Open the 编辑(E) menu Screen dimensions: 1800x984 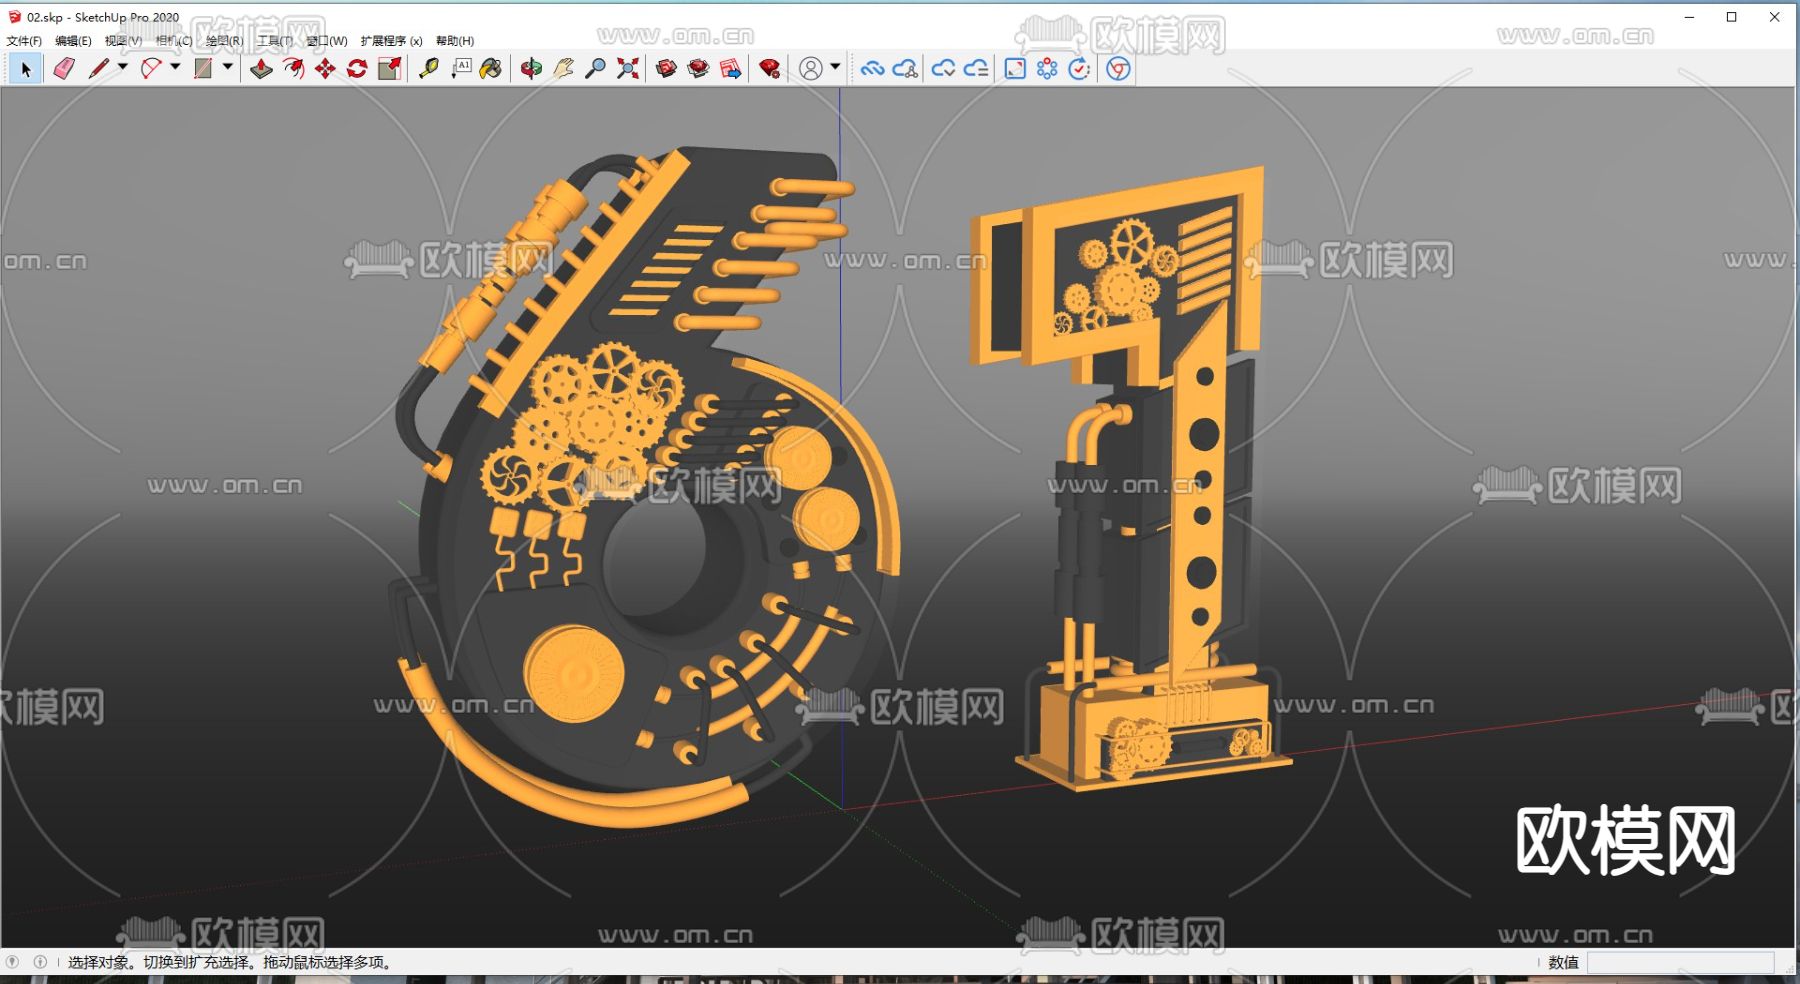(73, 41)
